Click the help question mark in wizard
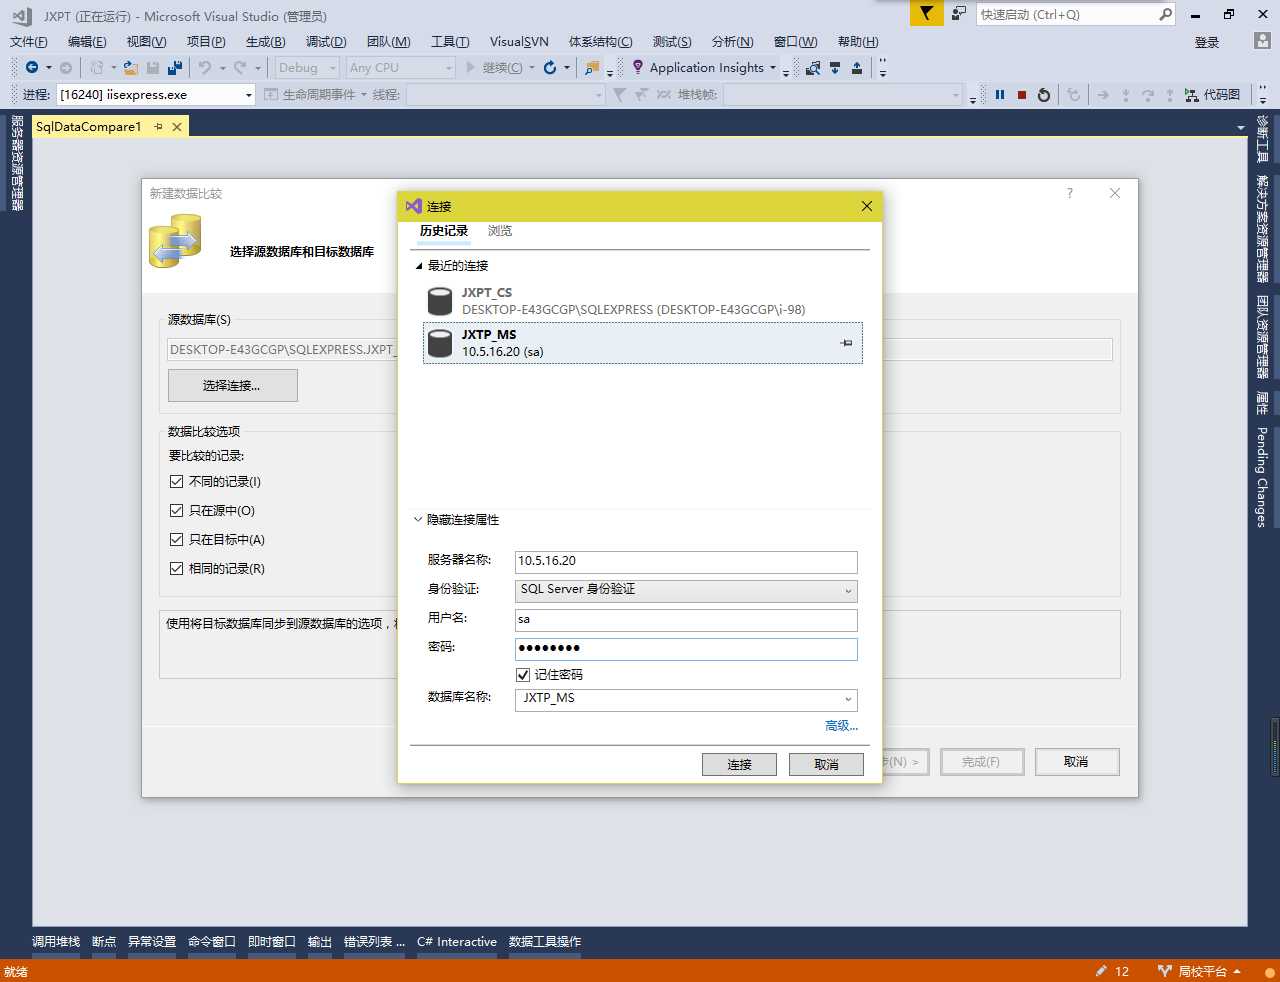The width and height of the screenshot is (1280, 982). (x=1070, y=193)
